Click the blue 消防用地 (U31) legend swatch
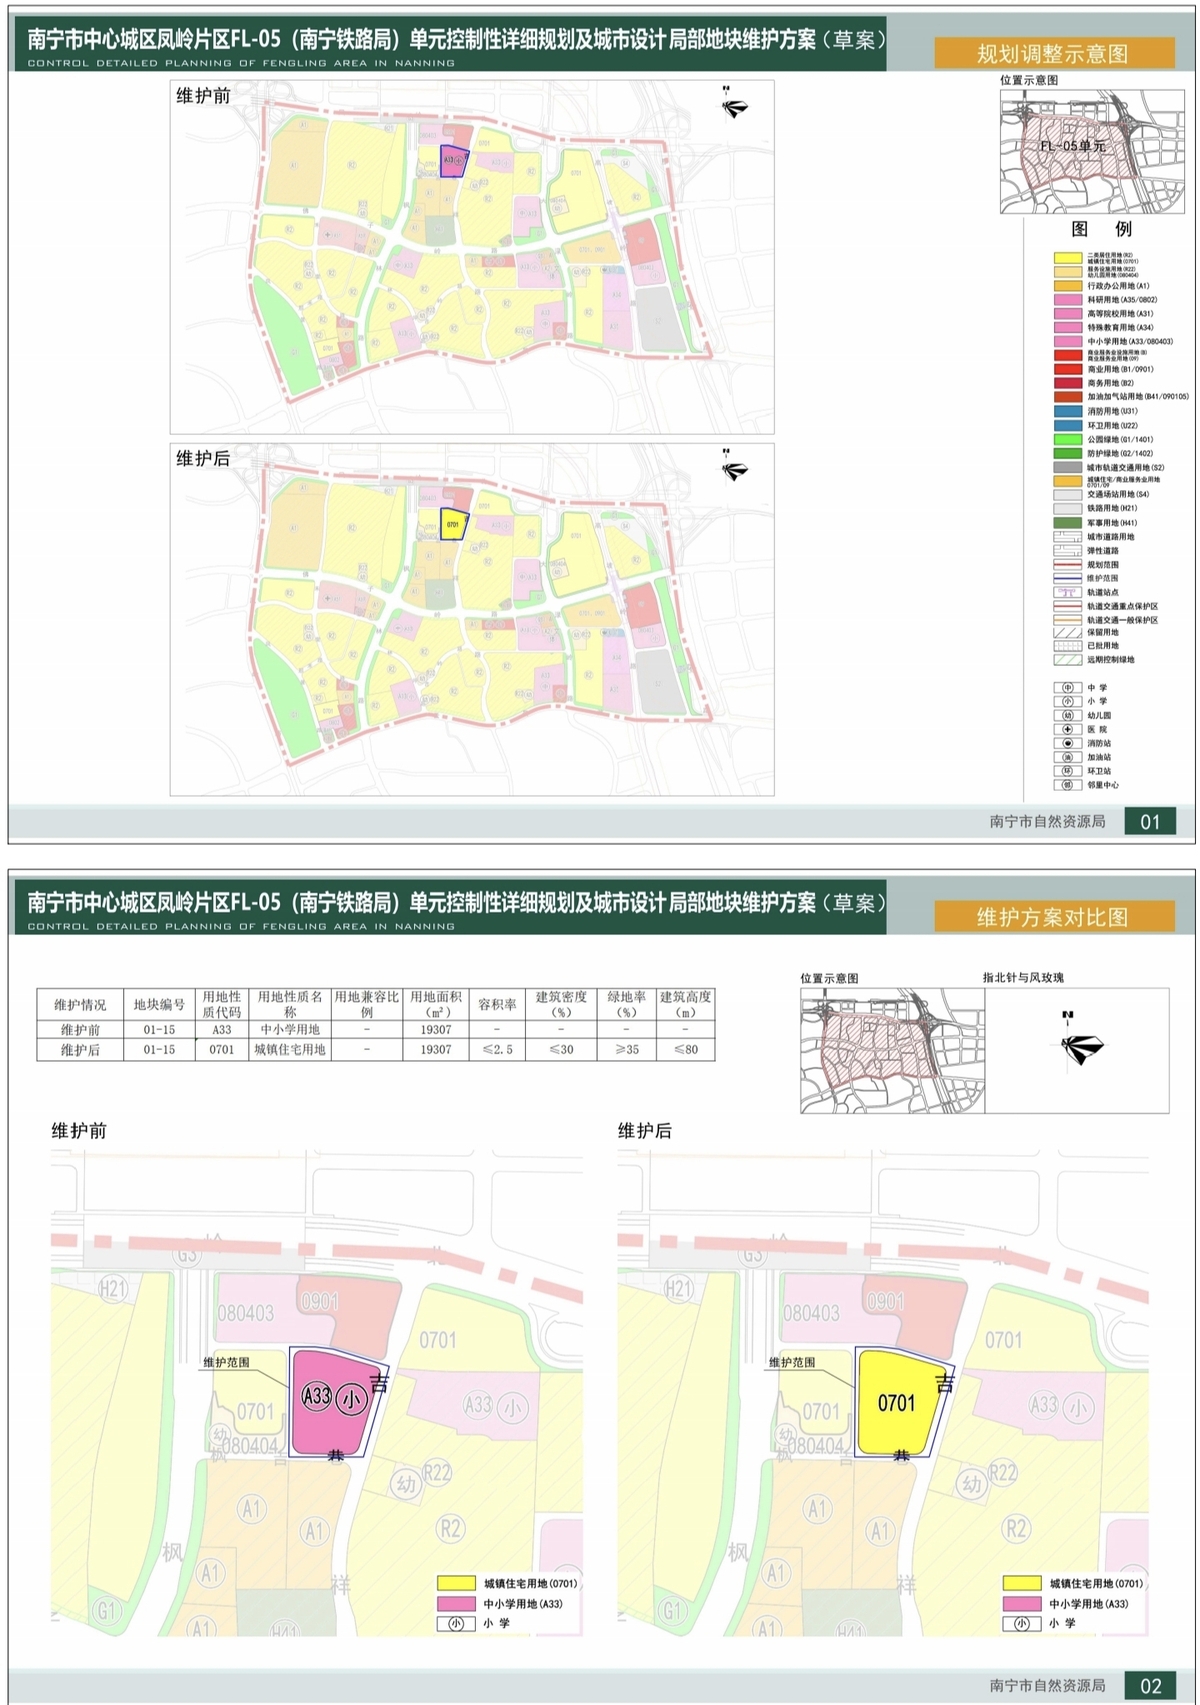The width and height of the screenshot is (1200, 1705). [1067, 411]
